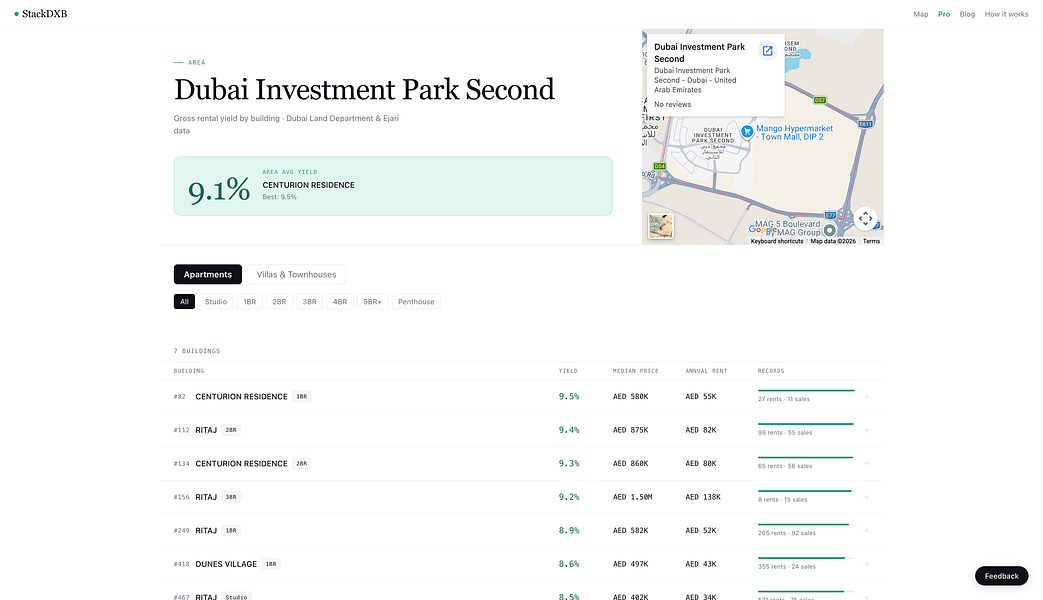
Task: Filter by Studio units
Action: (x=216, y=301)
